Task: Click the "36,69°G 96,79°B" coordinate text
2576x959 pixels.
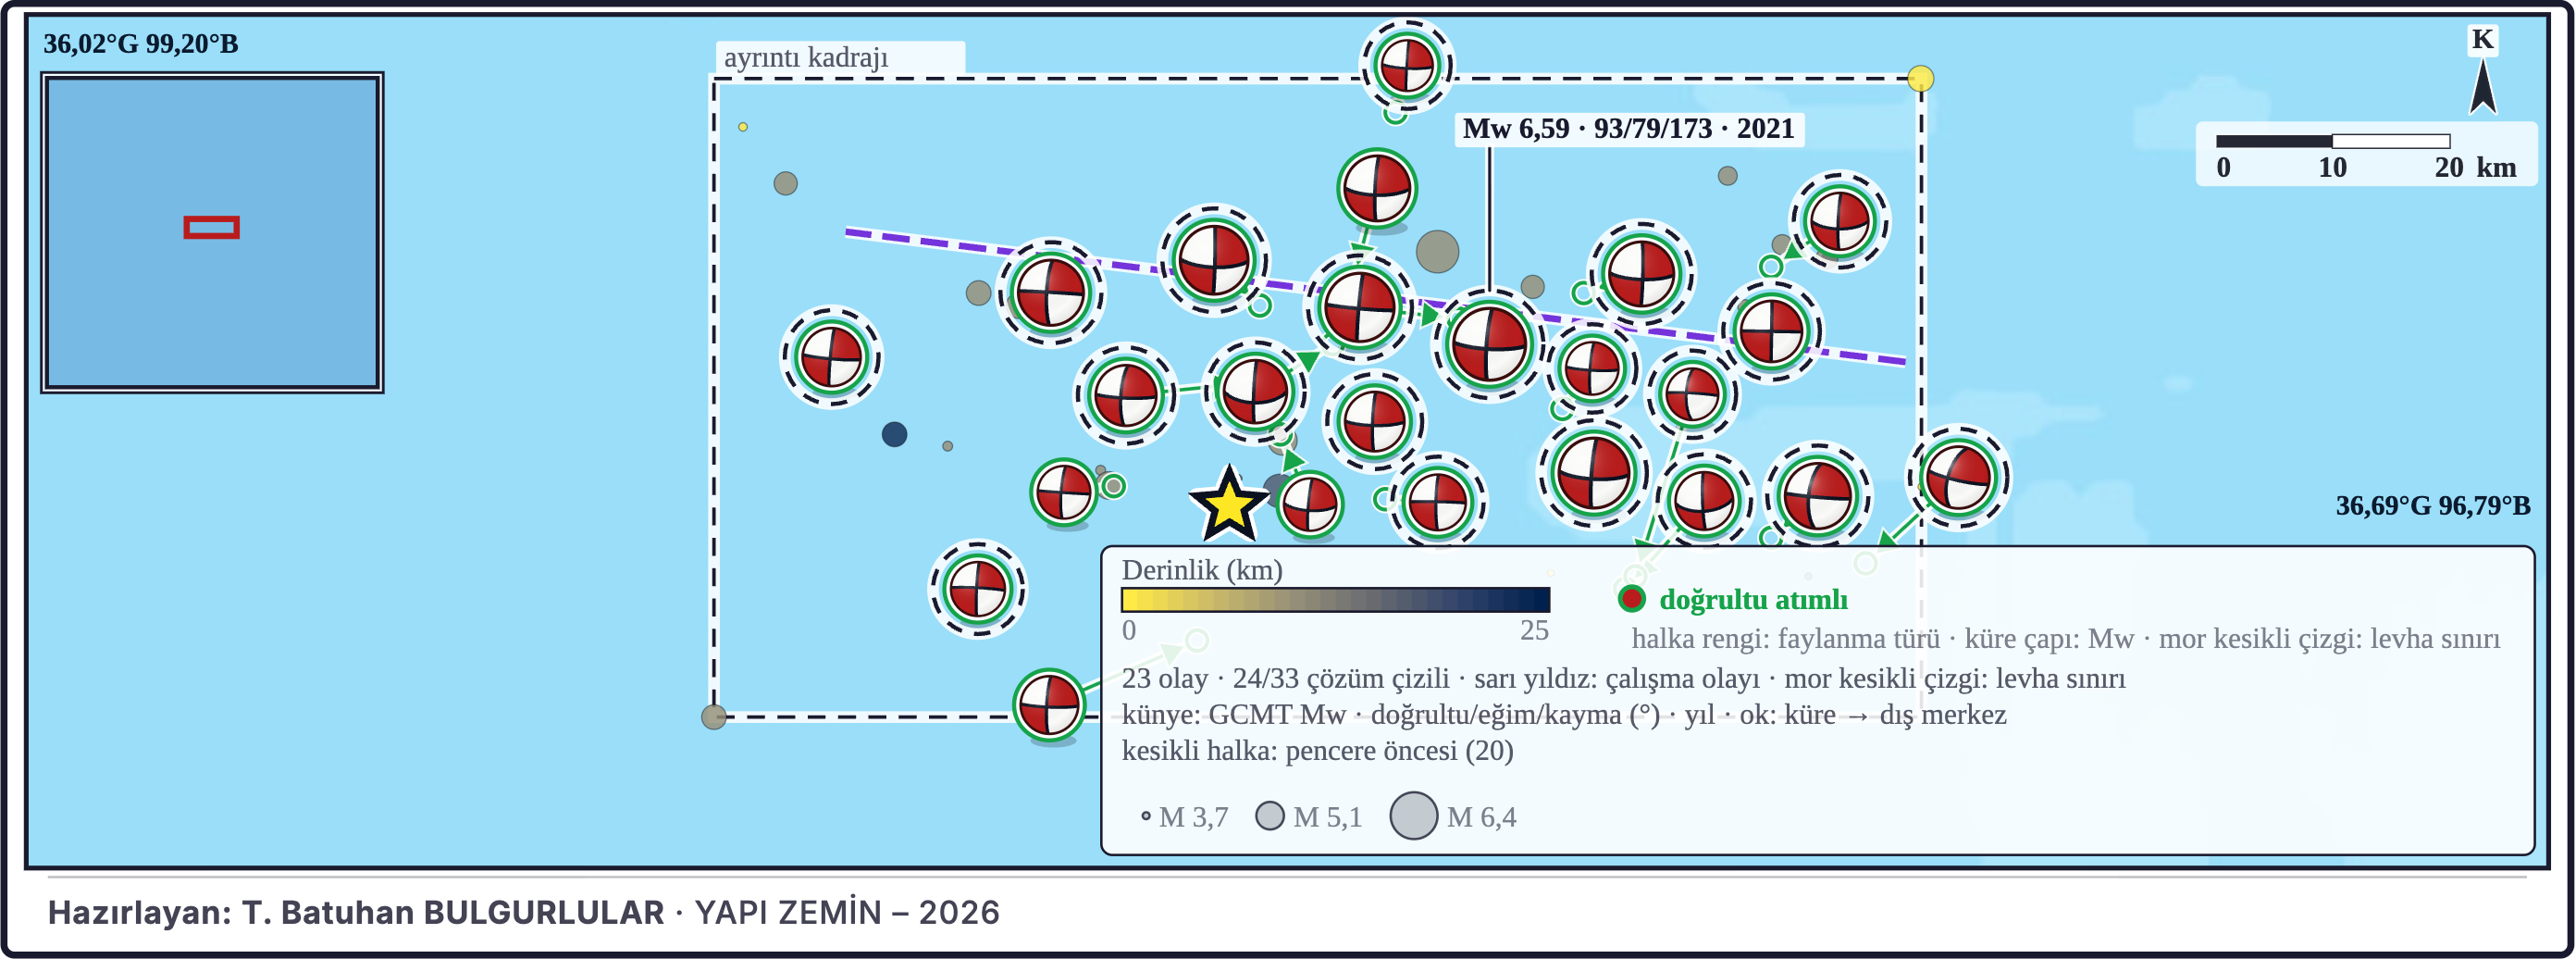Action: pyautogui.click(x=2433, y=506)
